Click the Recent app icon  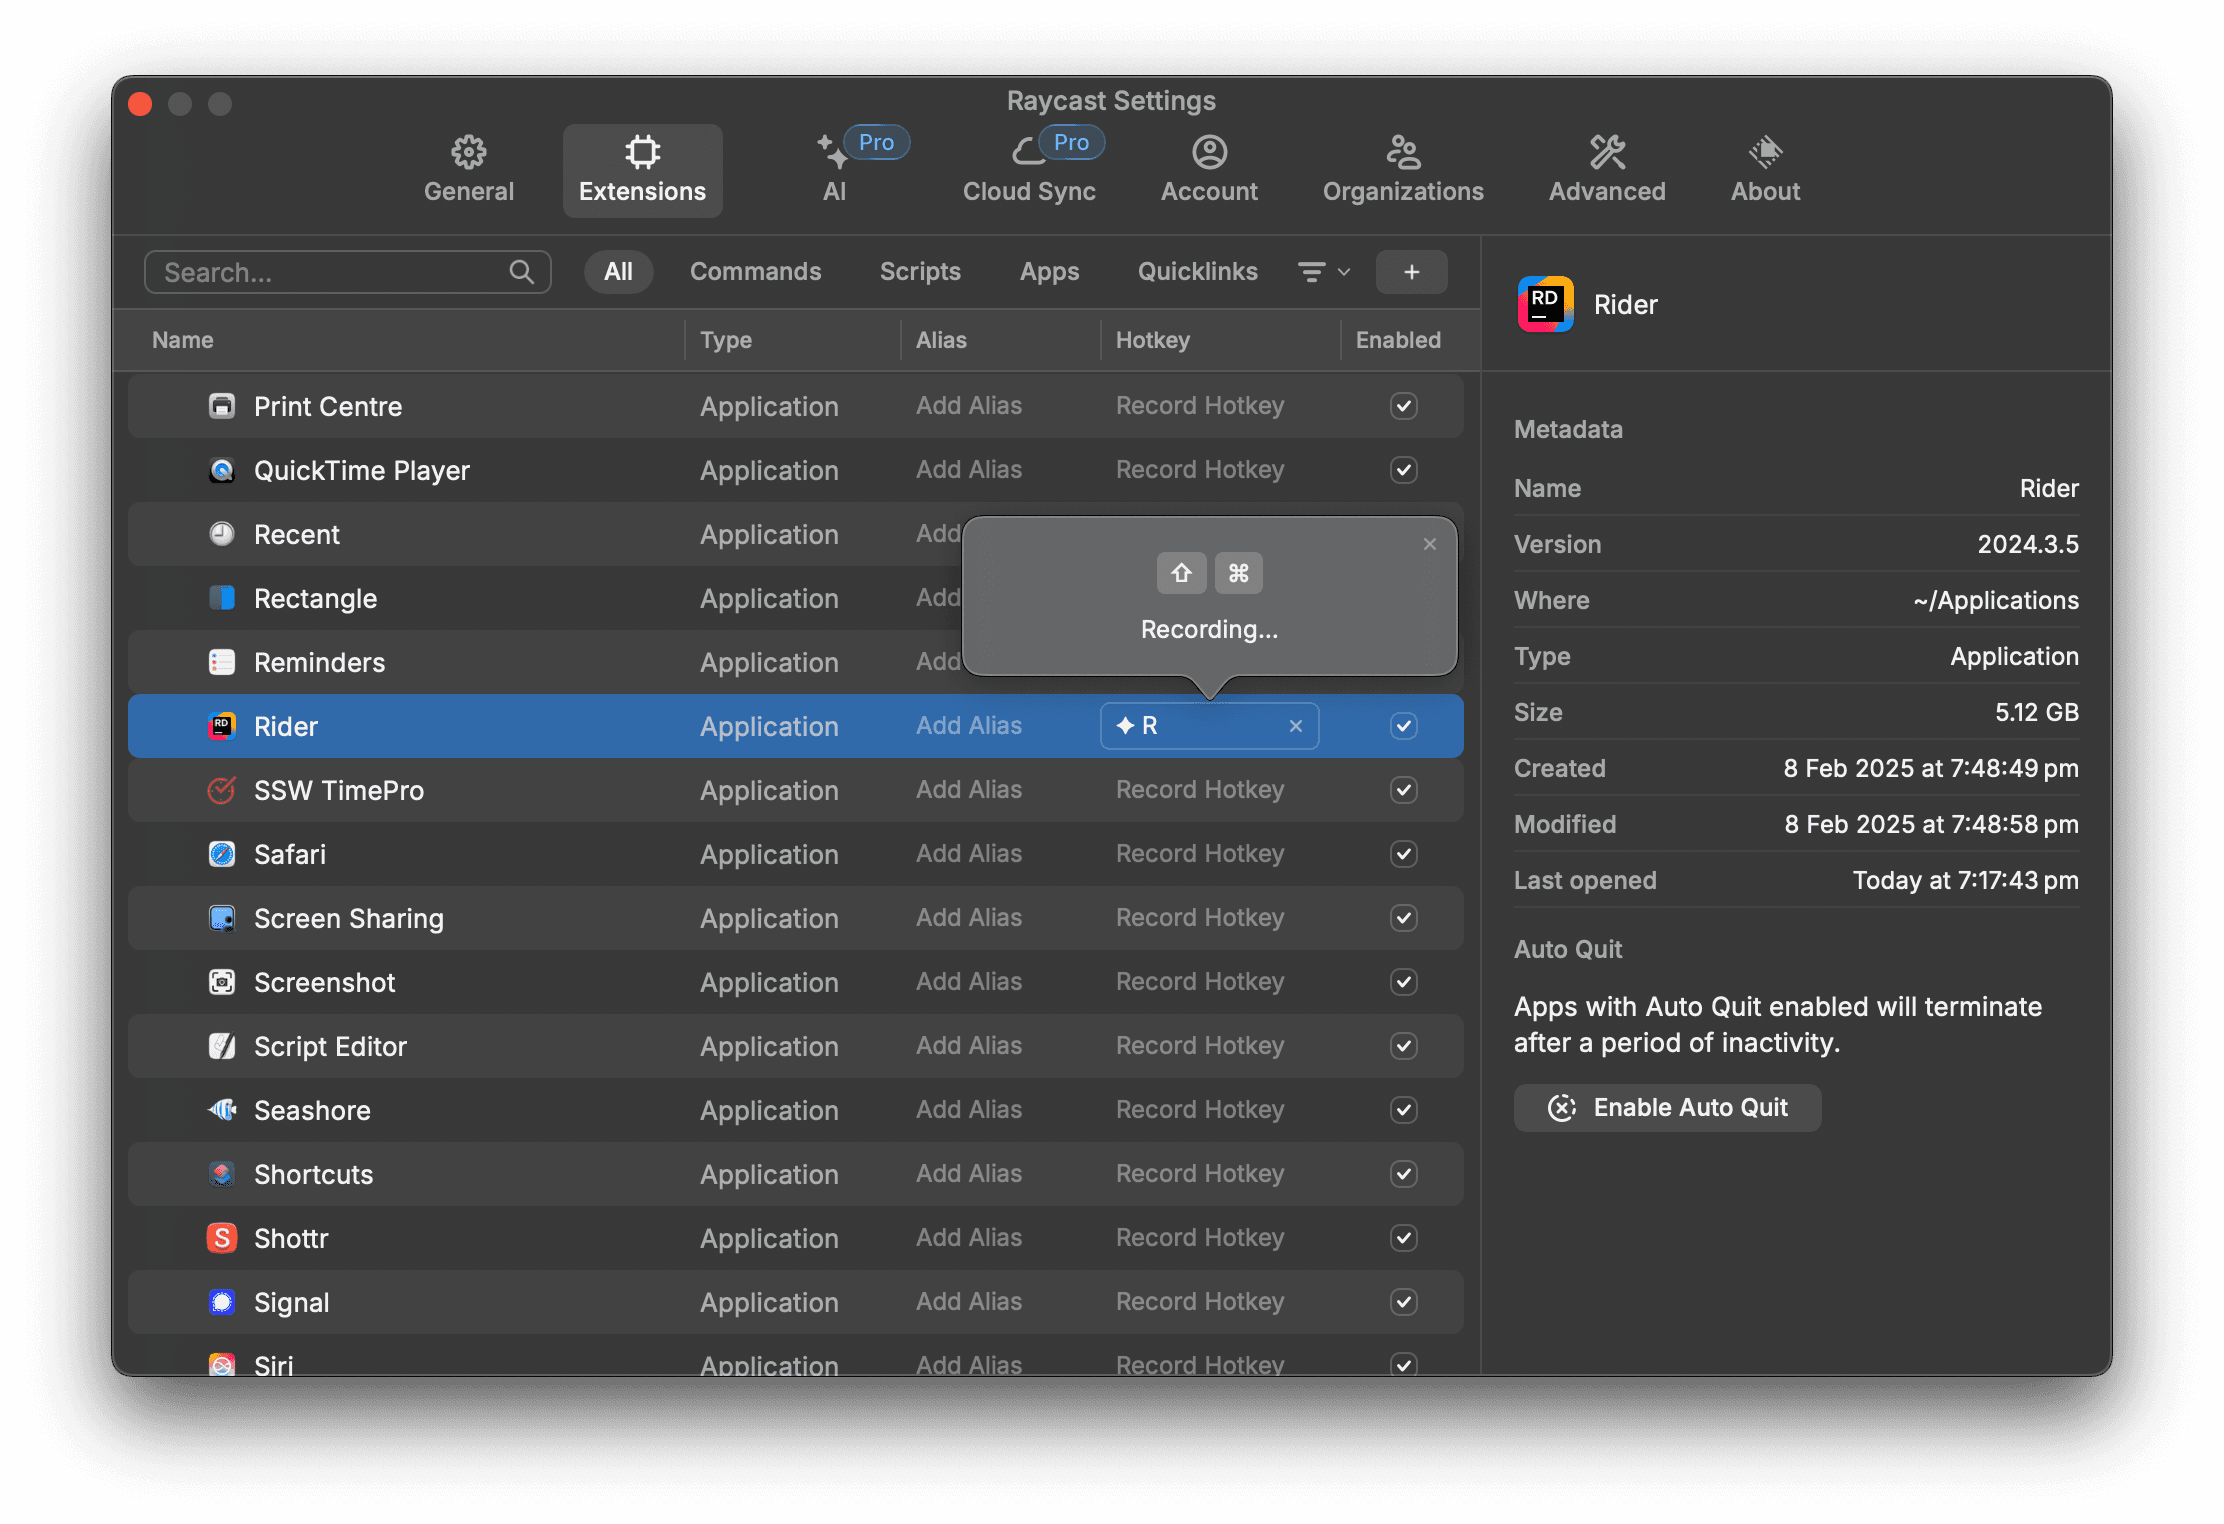coord(221,534)
